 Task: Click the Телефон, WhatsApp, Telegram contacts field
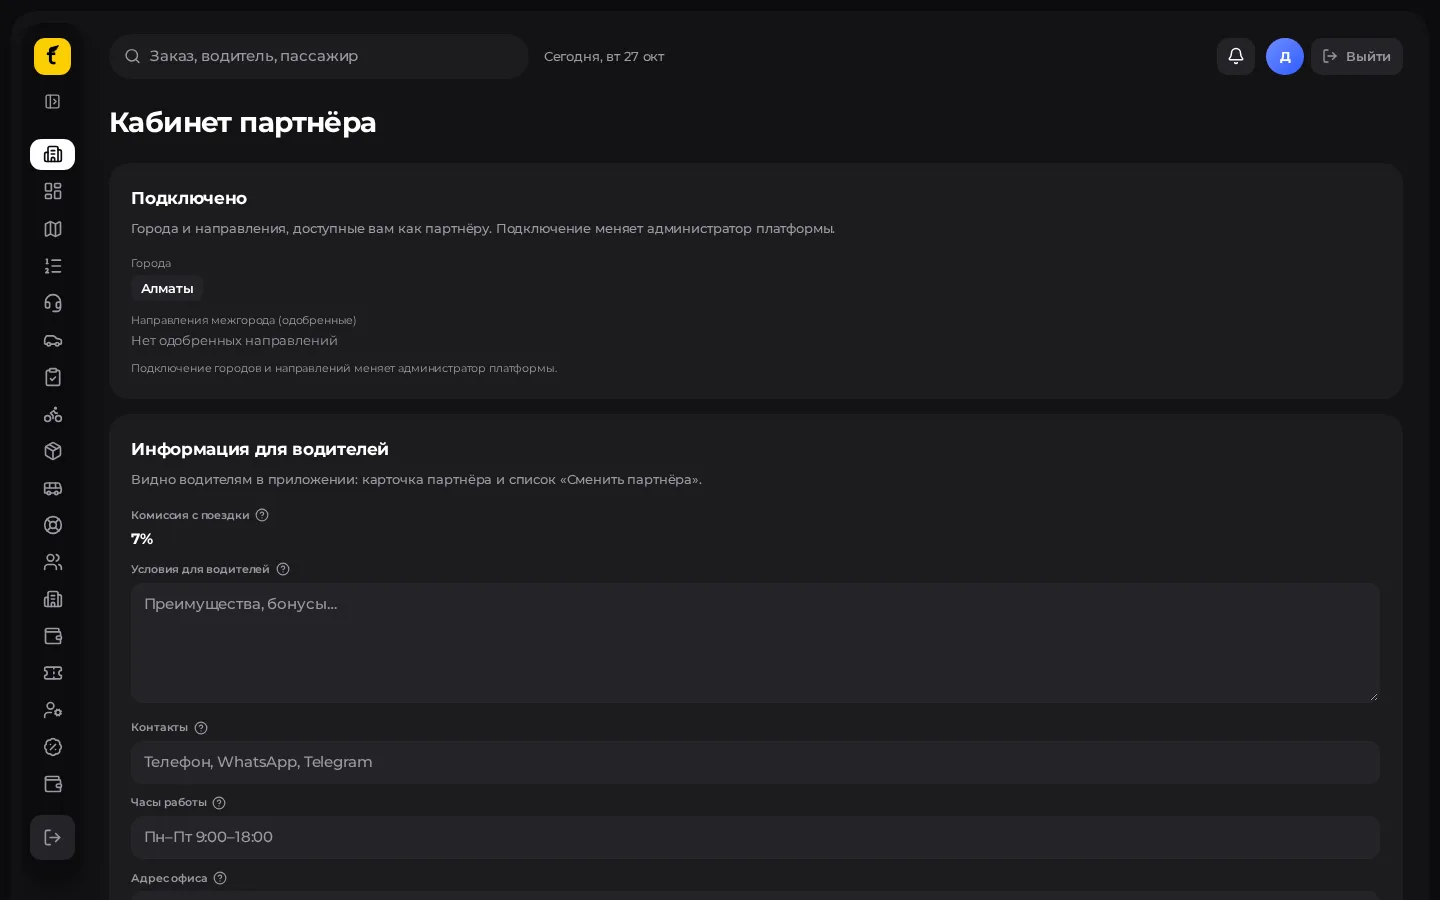755,762
